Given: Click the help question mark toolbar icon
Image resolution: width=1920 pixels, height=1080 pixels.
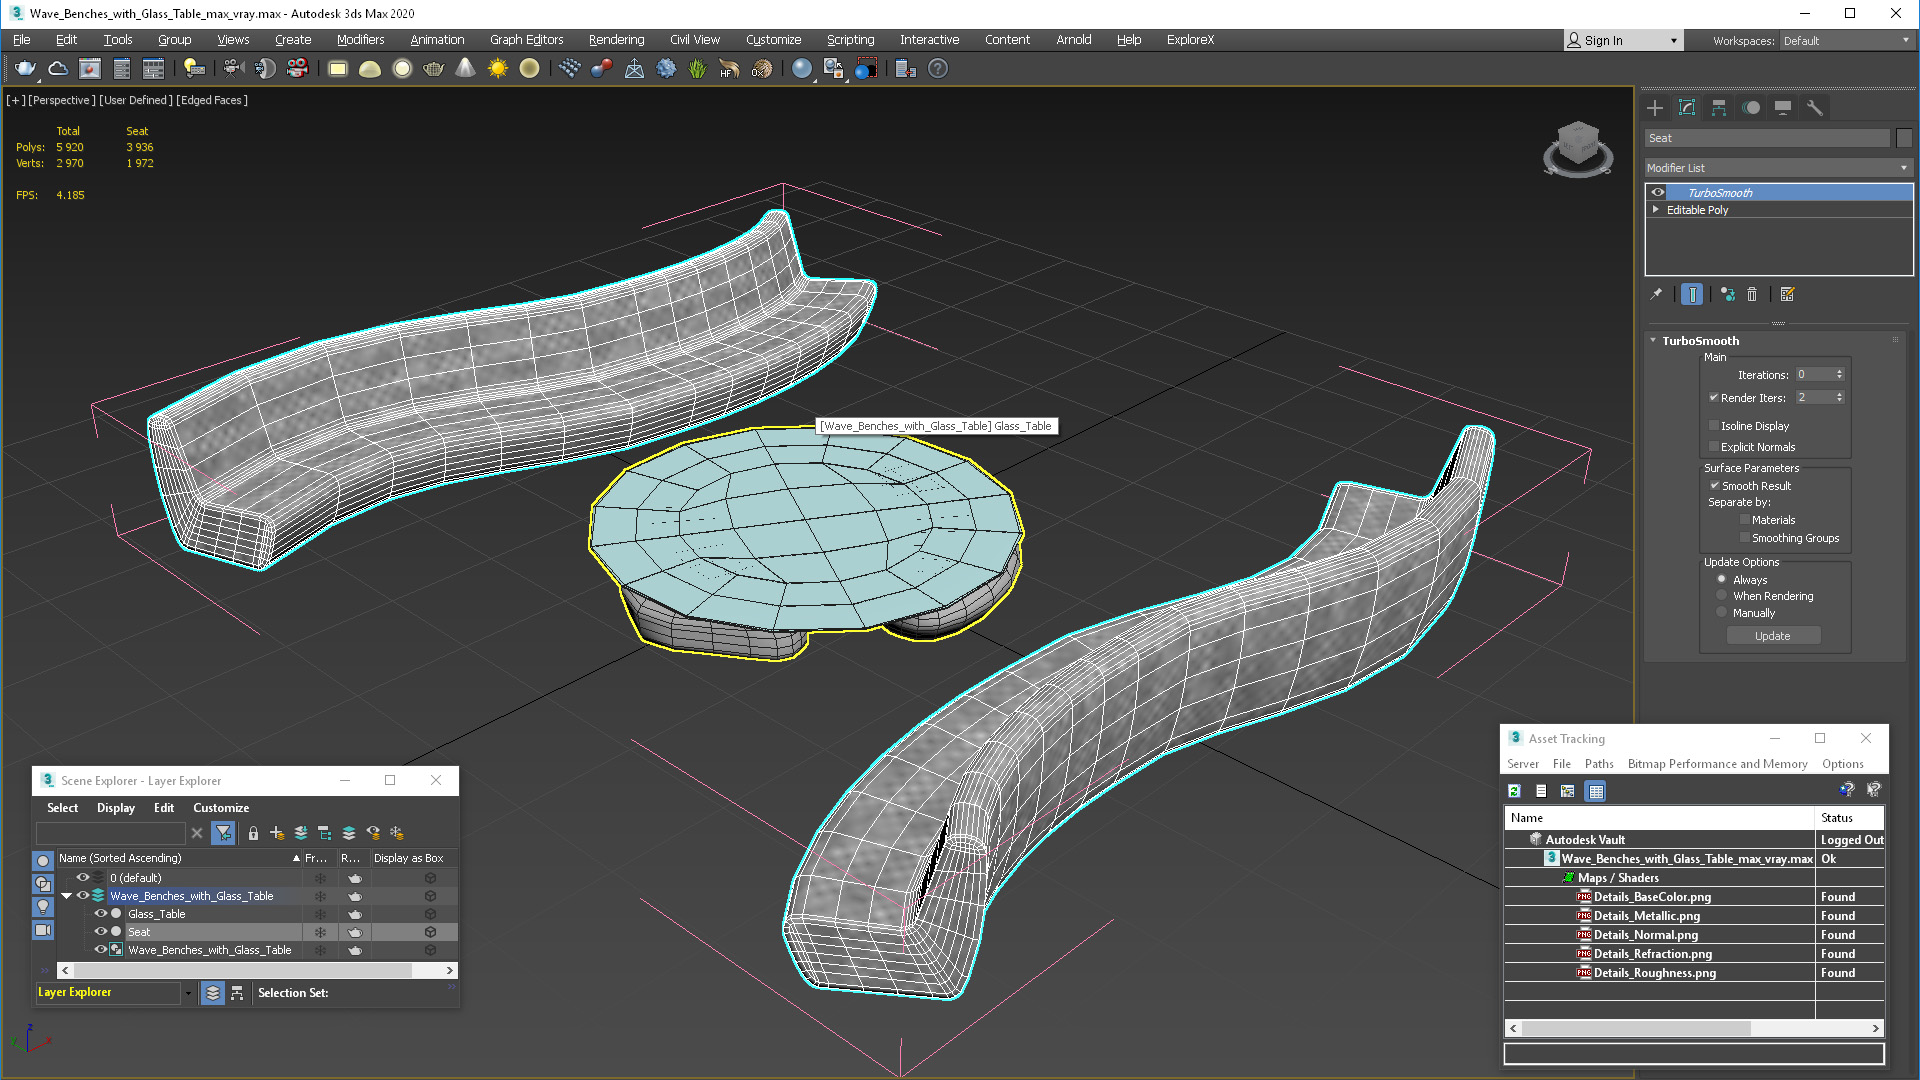Looking at the screenshot, I should 938,69.
